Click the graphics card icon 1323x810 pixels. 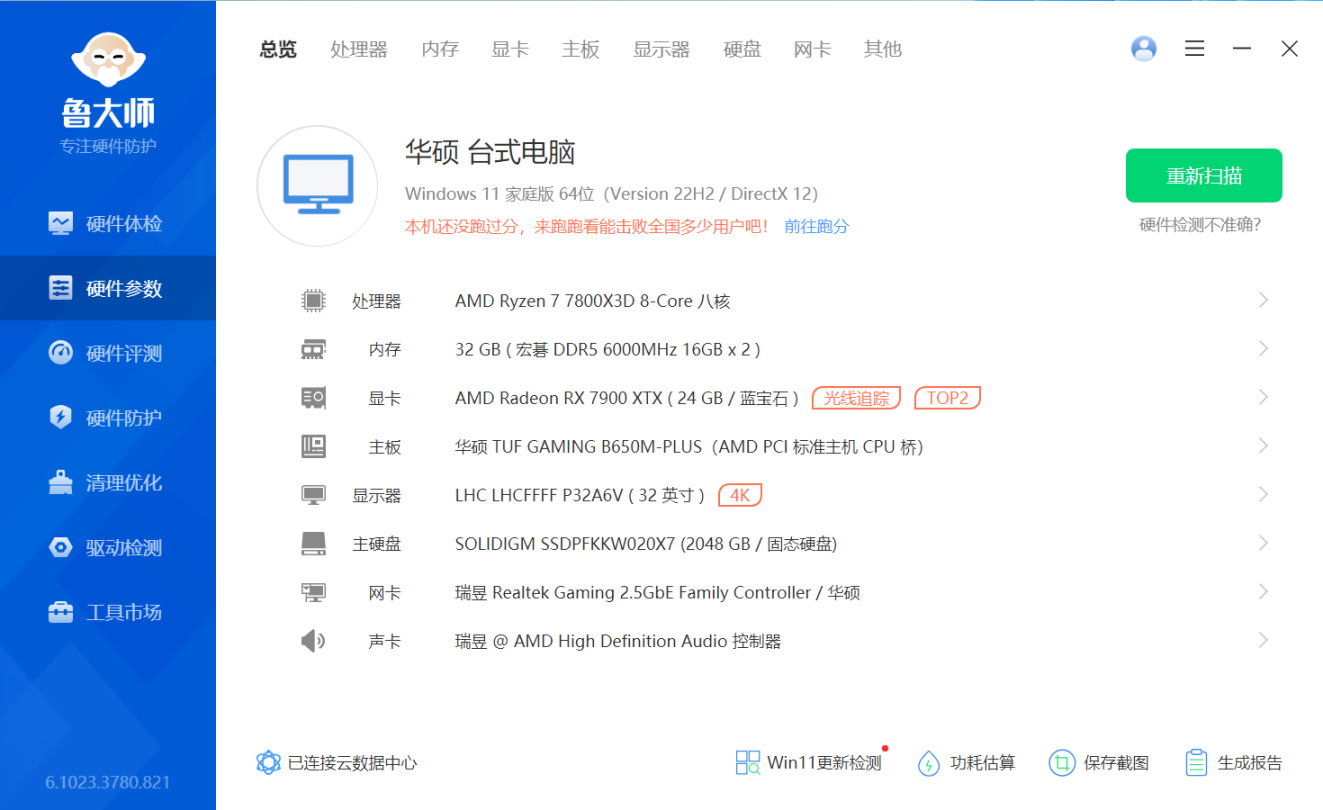pyautogui.click(x=313, y=398)
